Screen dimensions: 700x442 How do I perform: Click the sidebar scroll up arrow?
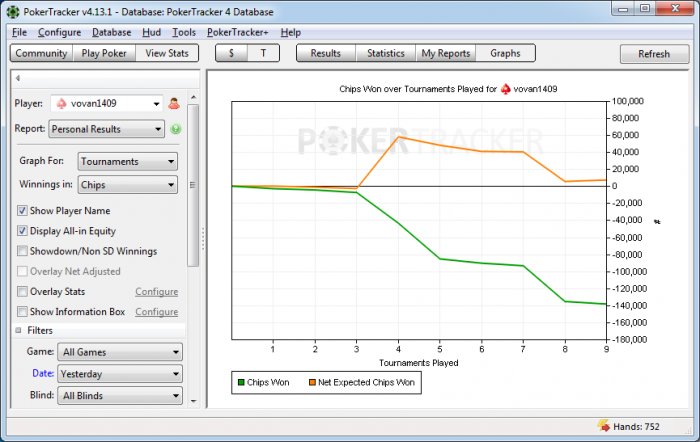pos(193,97)
